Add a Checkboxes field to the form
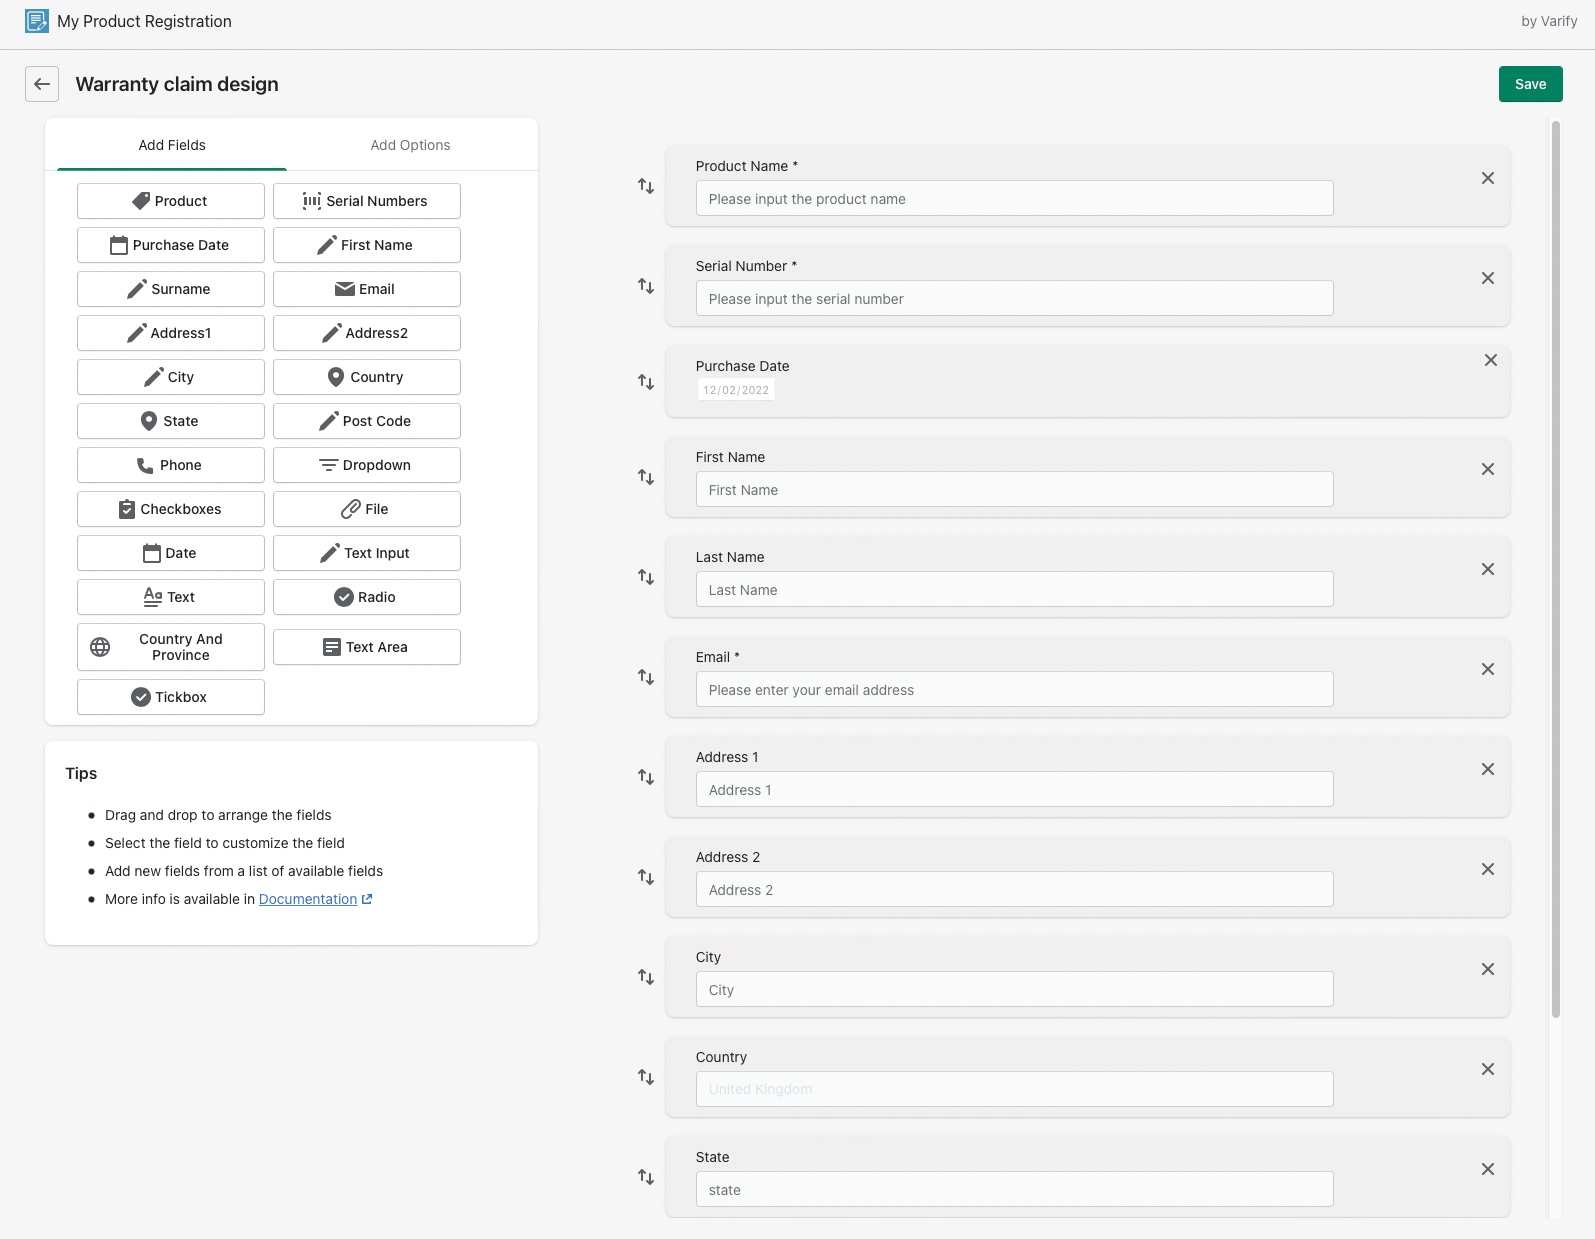This screenshot has width=1595, height=1239. tap(171, 509)
